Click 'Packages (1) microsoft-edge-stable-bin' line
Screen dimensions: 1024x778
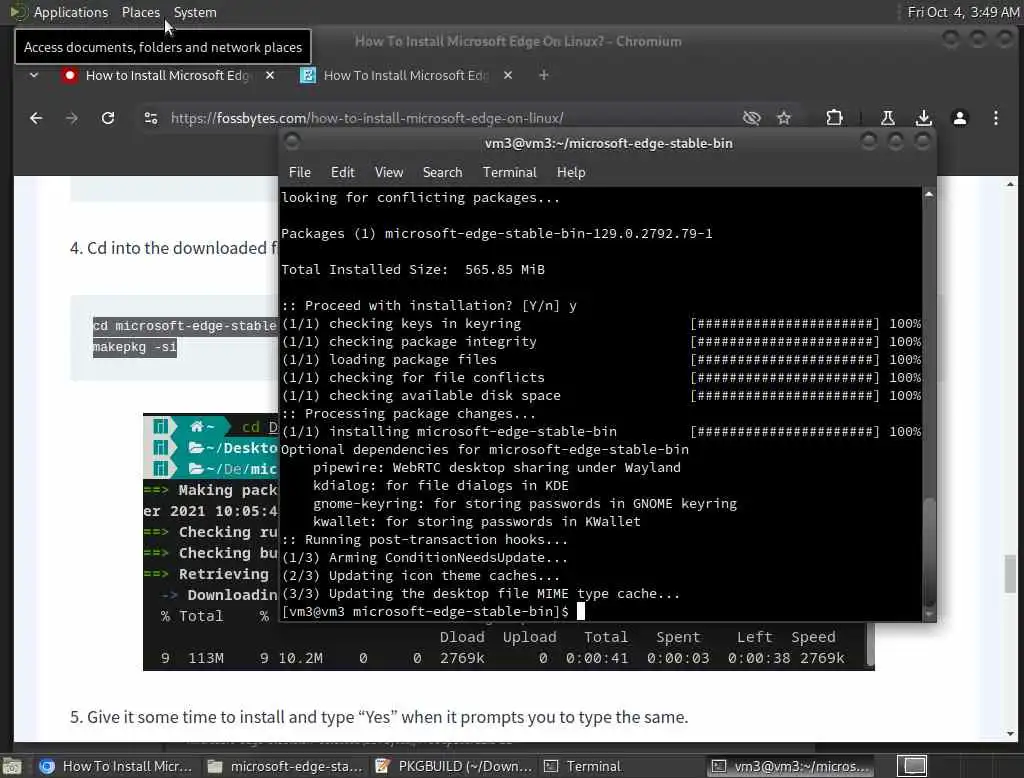pyautogui.click(x=497, y=234)
